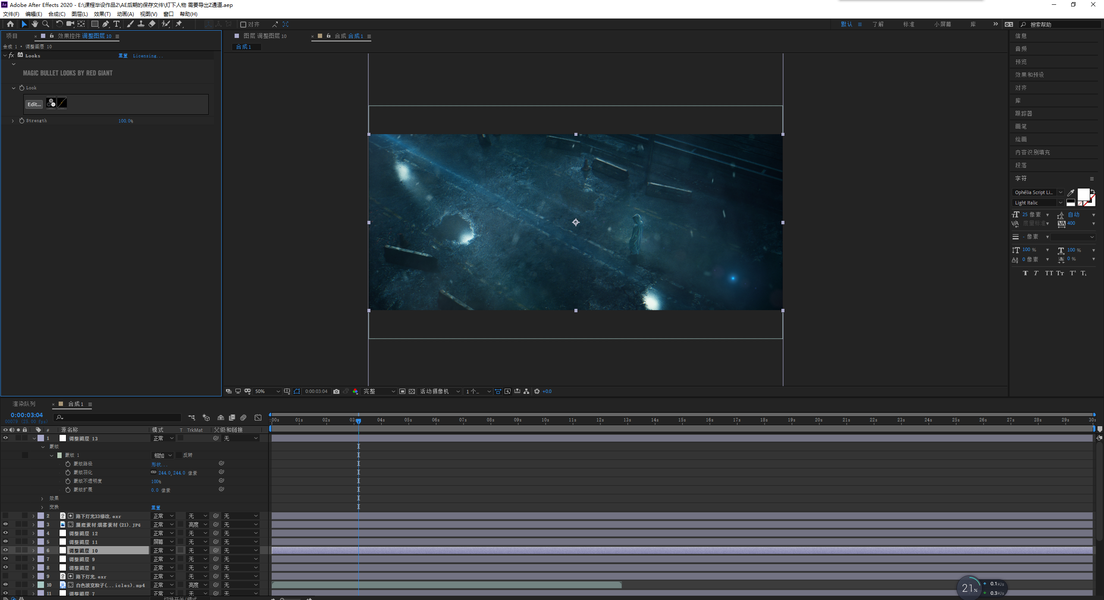Select the 标准 workspace

point(909,24)
